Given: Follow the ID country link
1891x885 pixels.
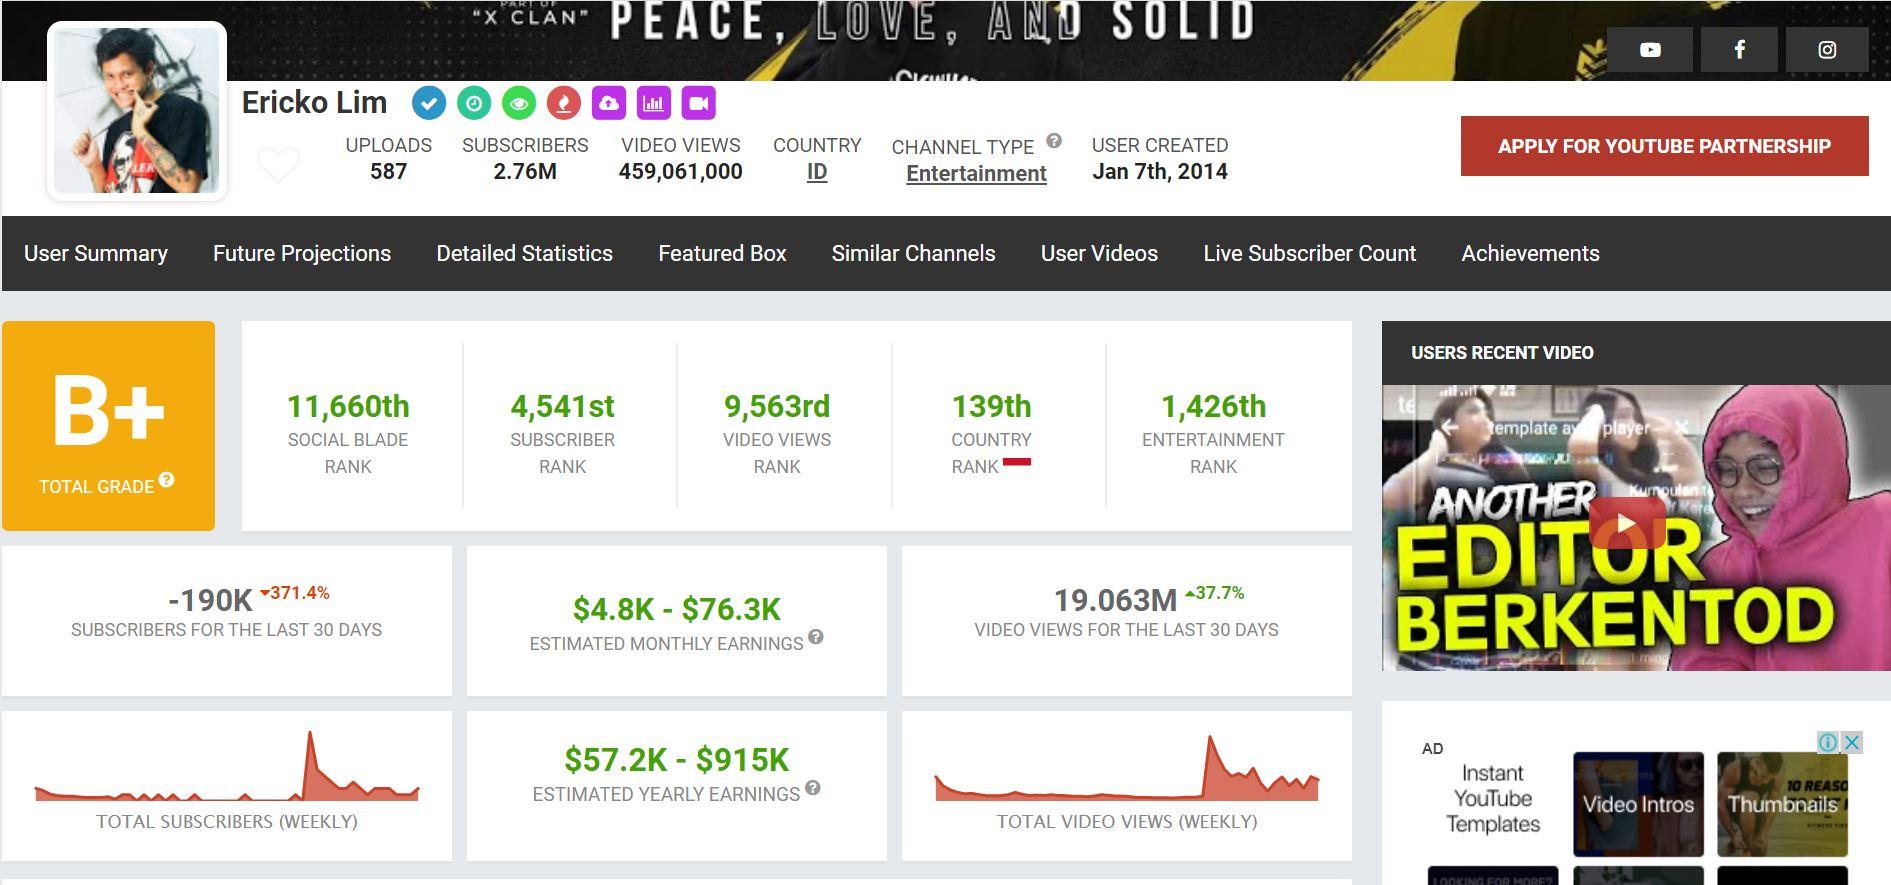Looking at the screenshot, I should [x=817, y=172].
